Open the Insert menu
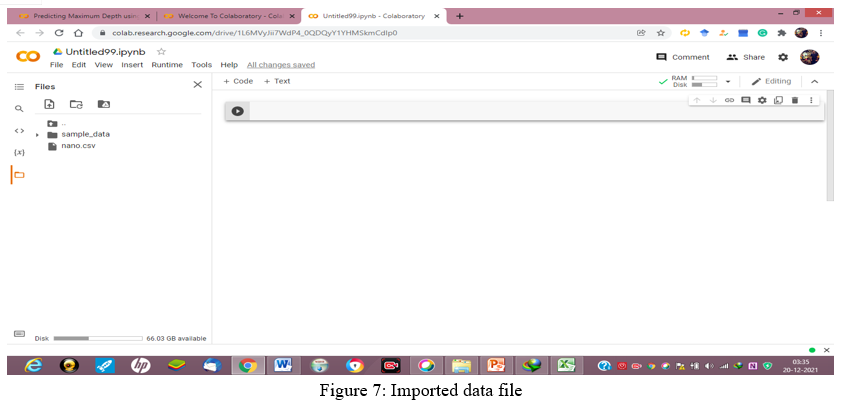The image size is (856, 402). coord(132,64)
